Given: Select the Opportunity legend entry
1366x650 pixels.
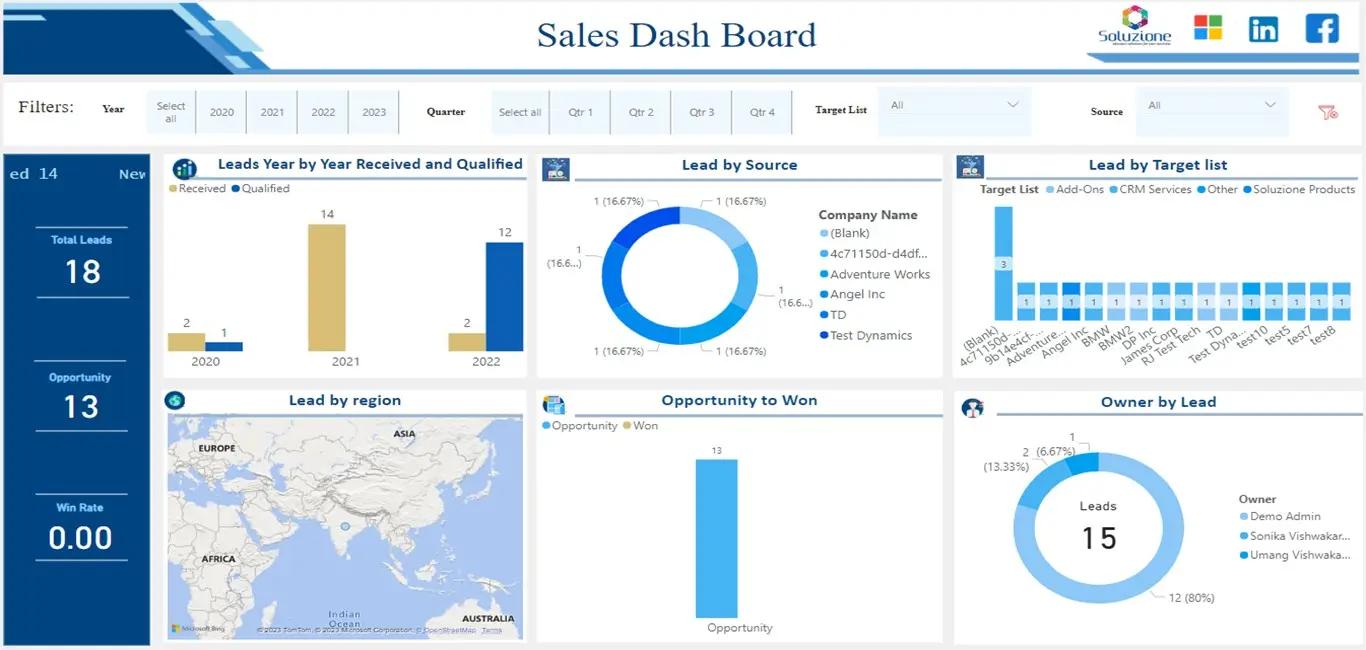Looking at the screenshot, I should point(580,426).
